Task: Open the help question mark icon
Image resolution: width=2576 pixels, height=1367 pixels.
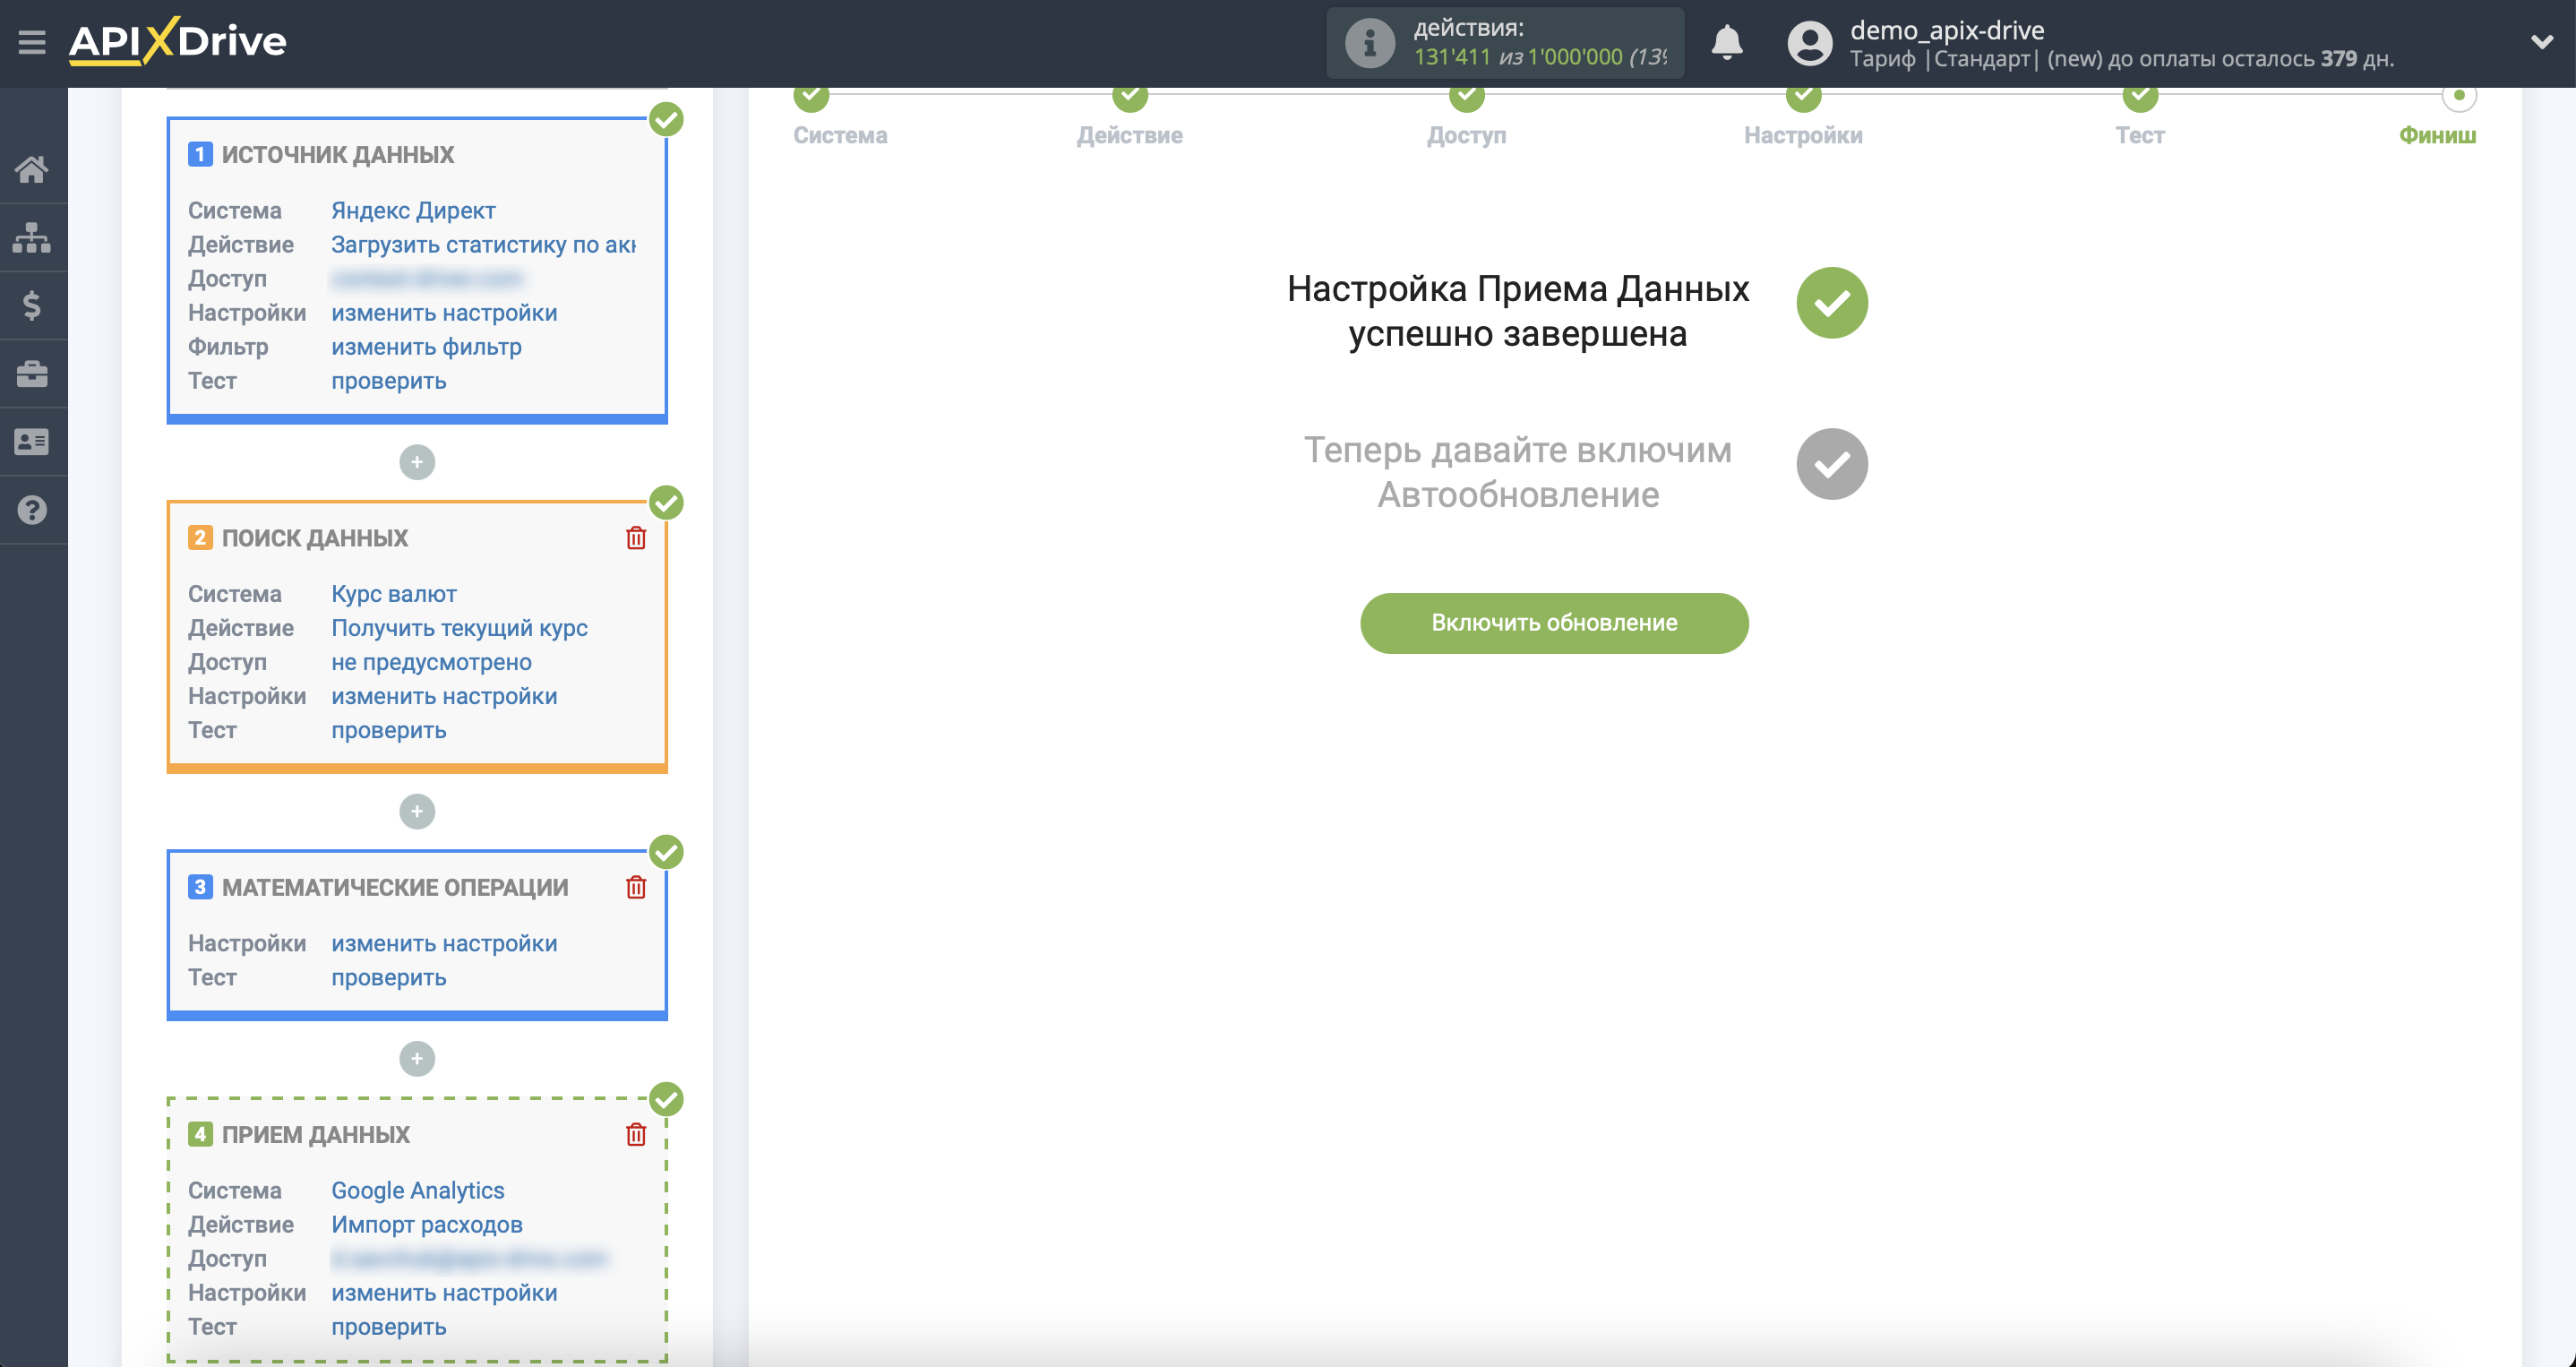Action: (x=32, y=510)
